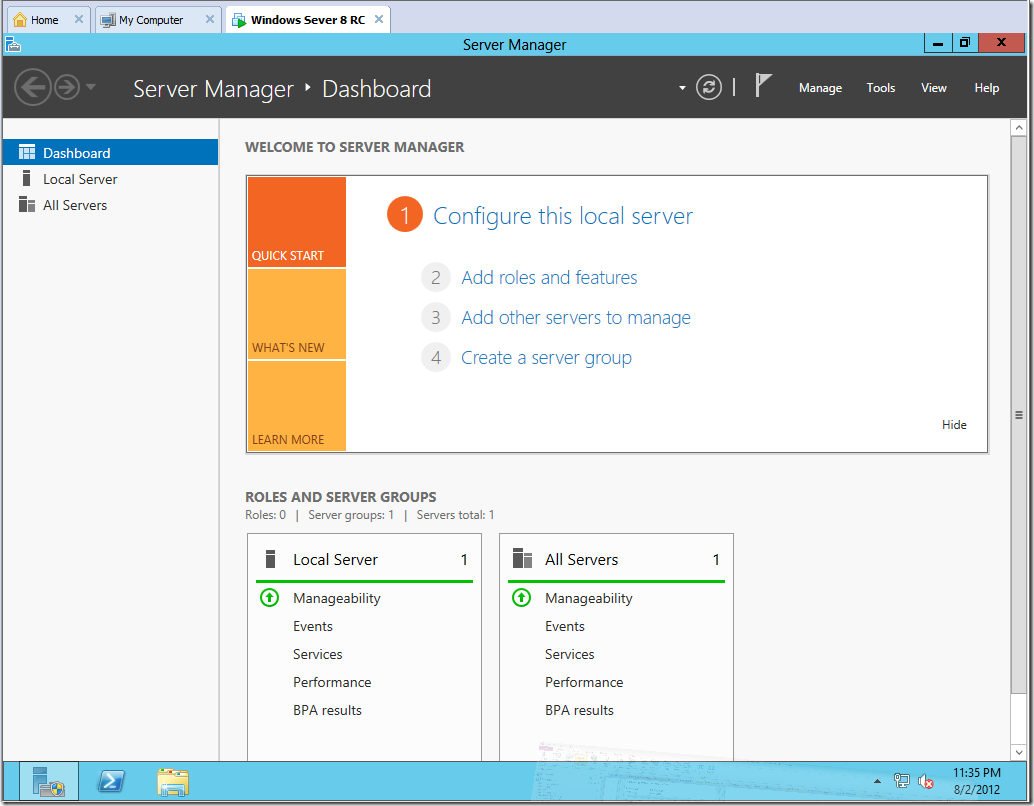This screenshot has width=1034, height=806.
Task: Click Add roles and features link
Action: (x=549, y=278)
